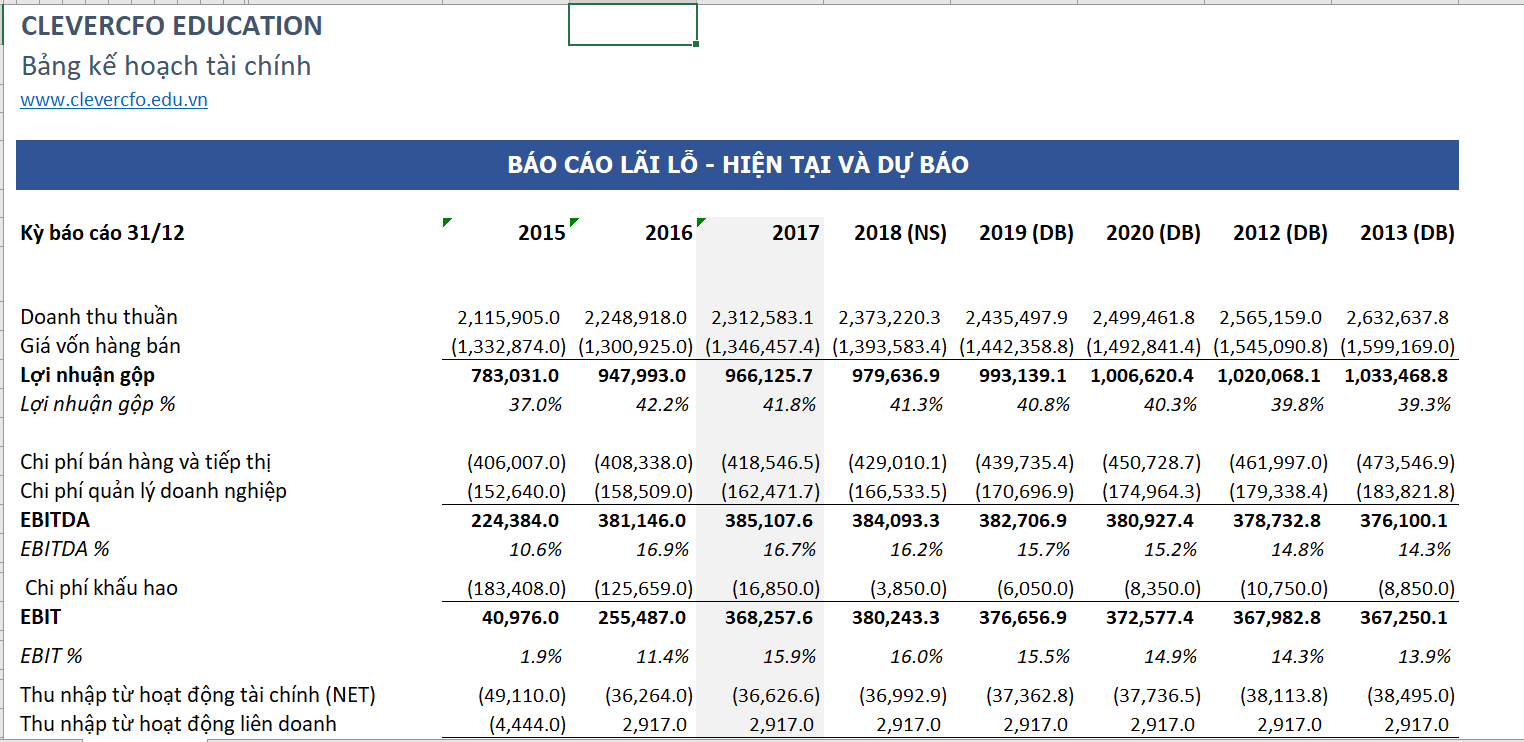Select 'Thu nhập từ hoạt động liên doanh' label
This screenshot has width=1524, height=742.
[x=178, y=724]
